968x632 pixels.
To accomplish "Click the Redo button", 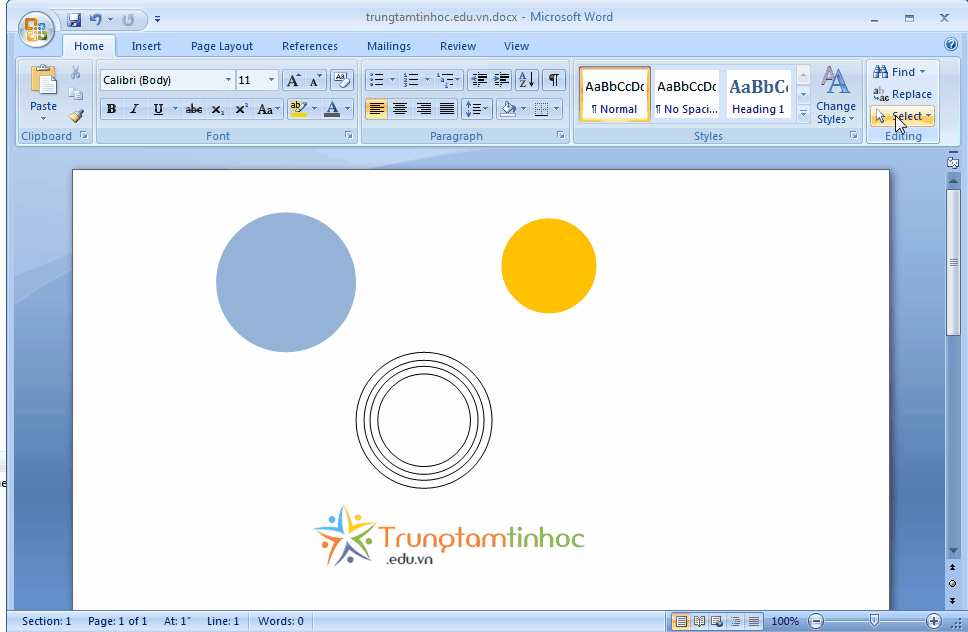I will (128, 20).
